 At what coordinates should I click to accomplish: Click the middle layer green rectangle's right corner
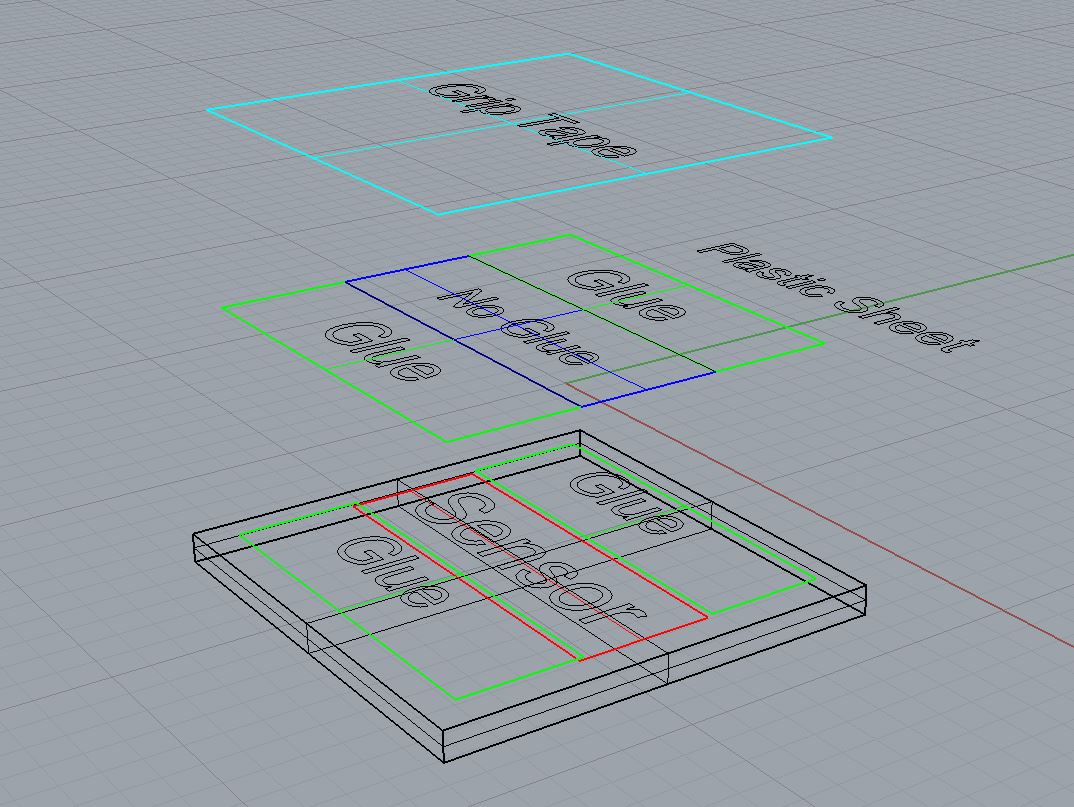coord(823,343)
